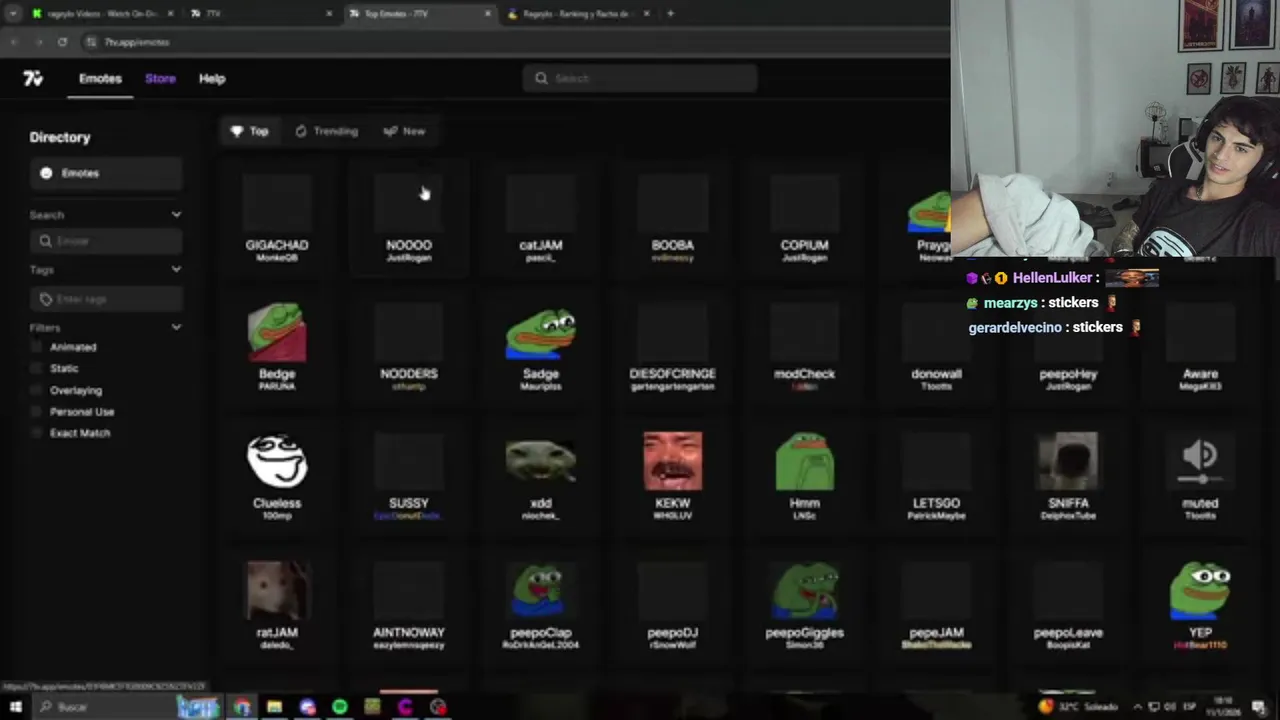Open Windows Start menu

(x=15, y=707)
